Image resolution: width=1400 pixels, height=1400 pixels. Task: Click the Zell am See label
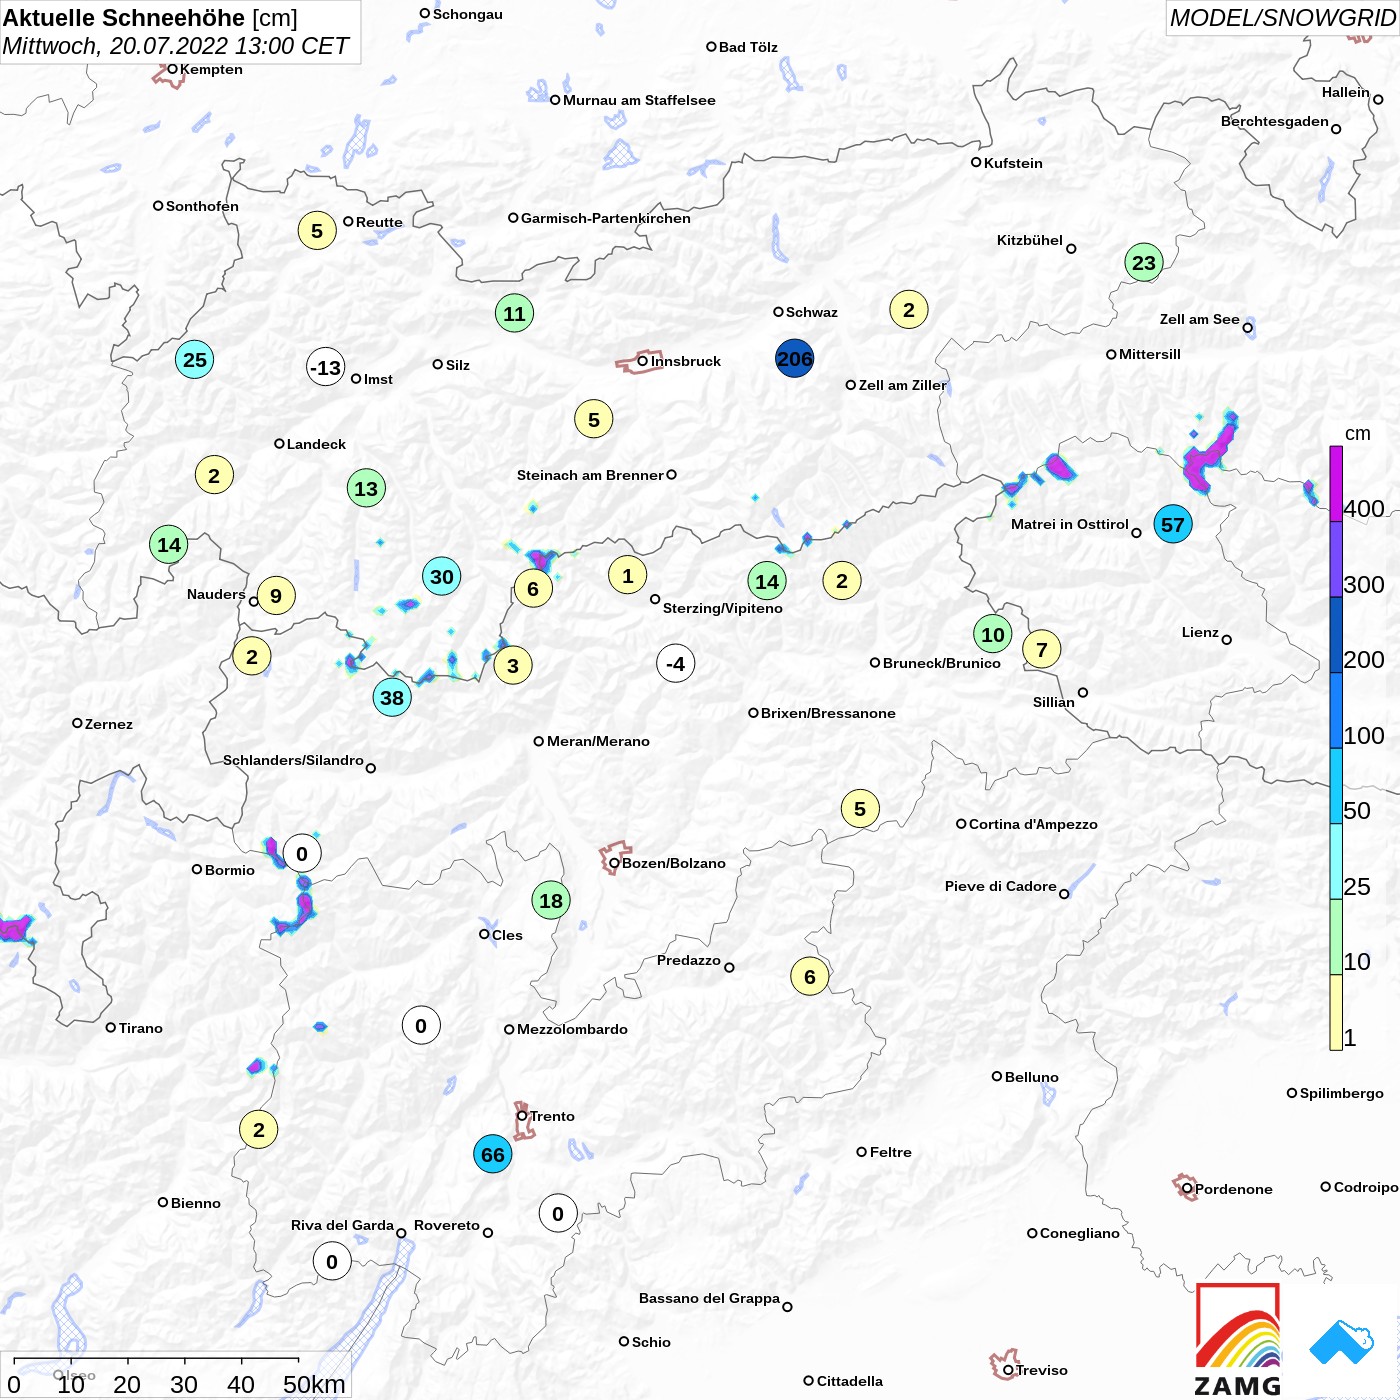(1199, 319)
